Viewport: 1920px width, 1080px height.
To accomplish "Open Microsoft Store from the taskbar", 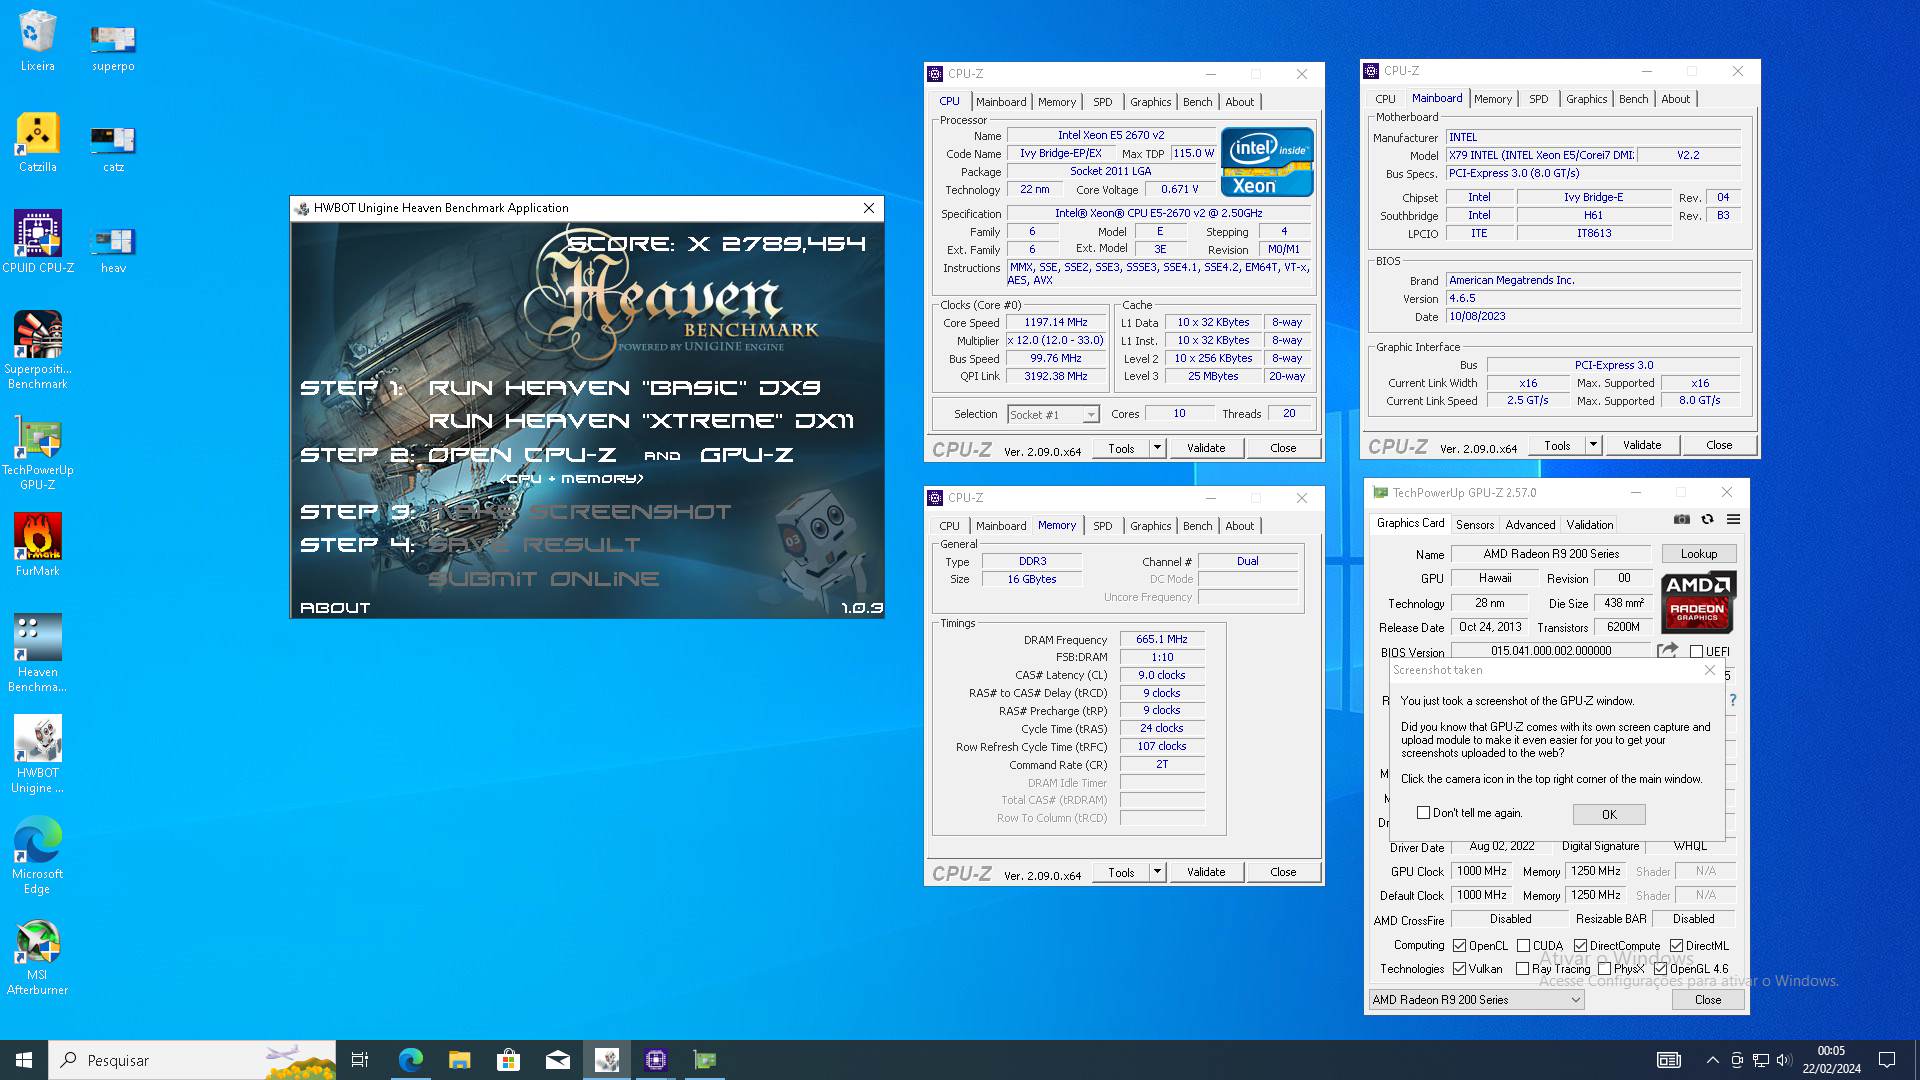I will coord(508,1060).
